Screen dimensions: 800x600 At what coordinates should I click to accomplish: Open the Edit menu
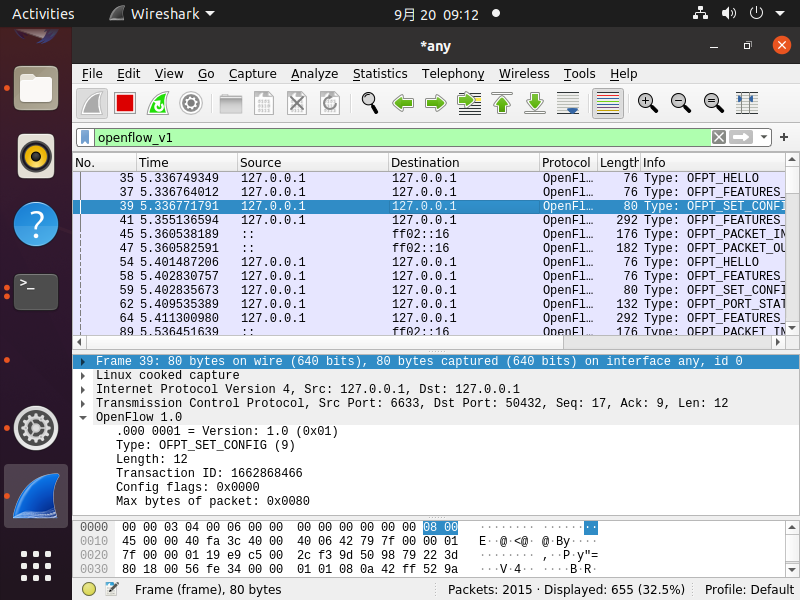point(129,74)
